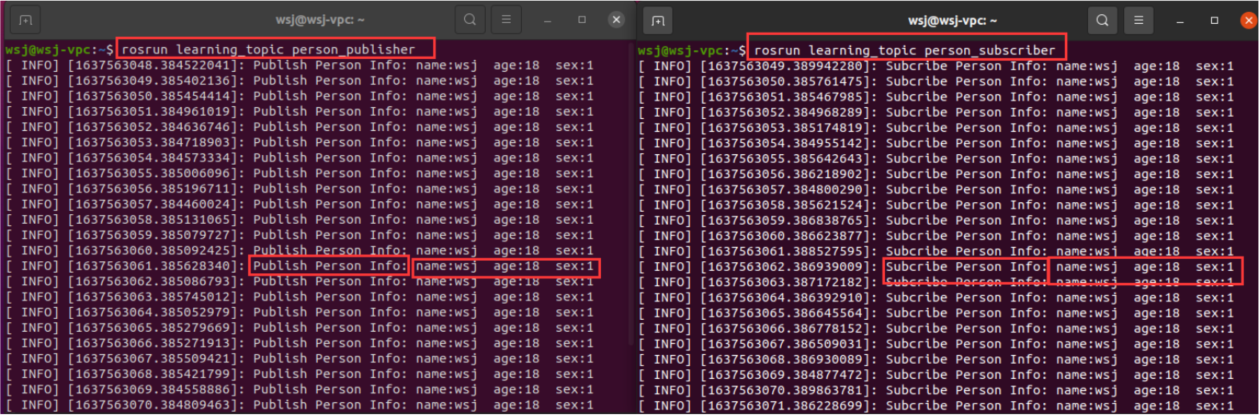Viewport: 1259px width, 417px height.
Task: Select Publish line with timestamp 1637563048.384522041
Action: (x=299, y=64)
